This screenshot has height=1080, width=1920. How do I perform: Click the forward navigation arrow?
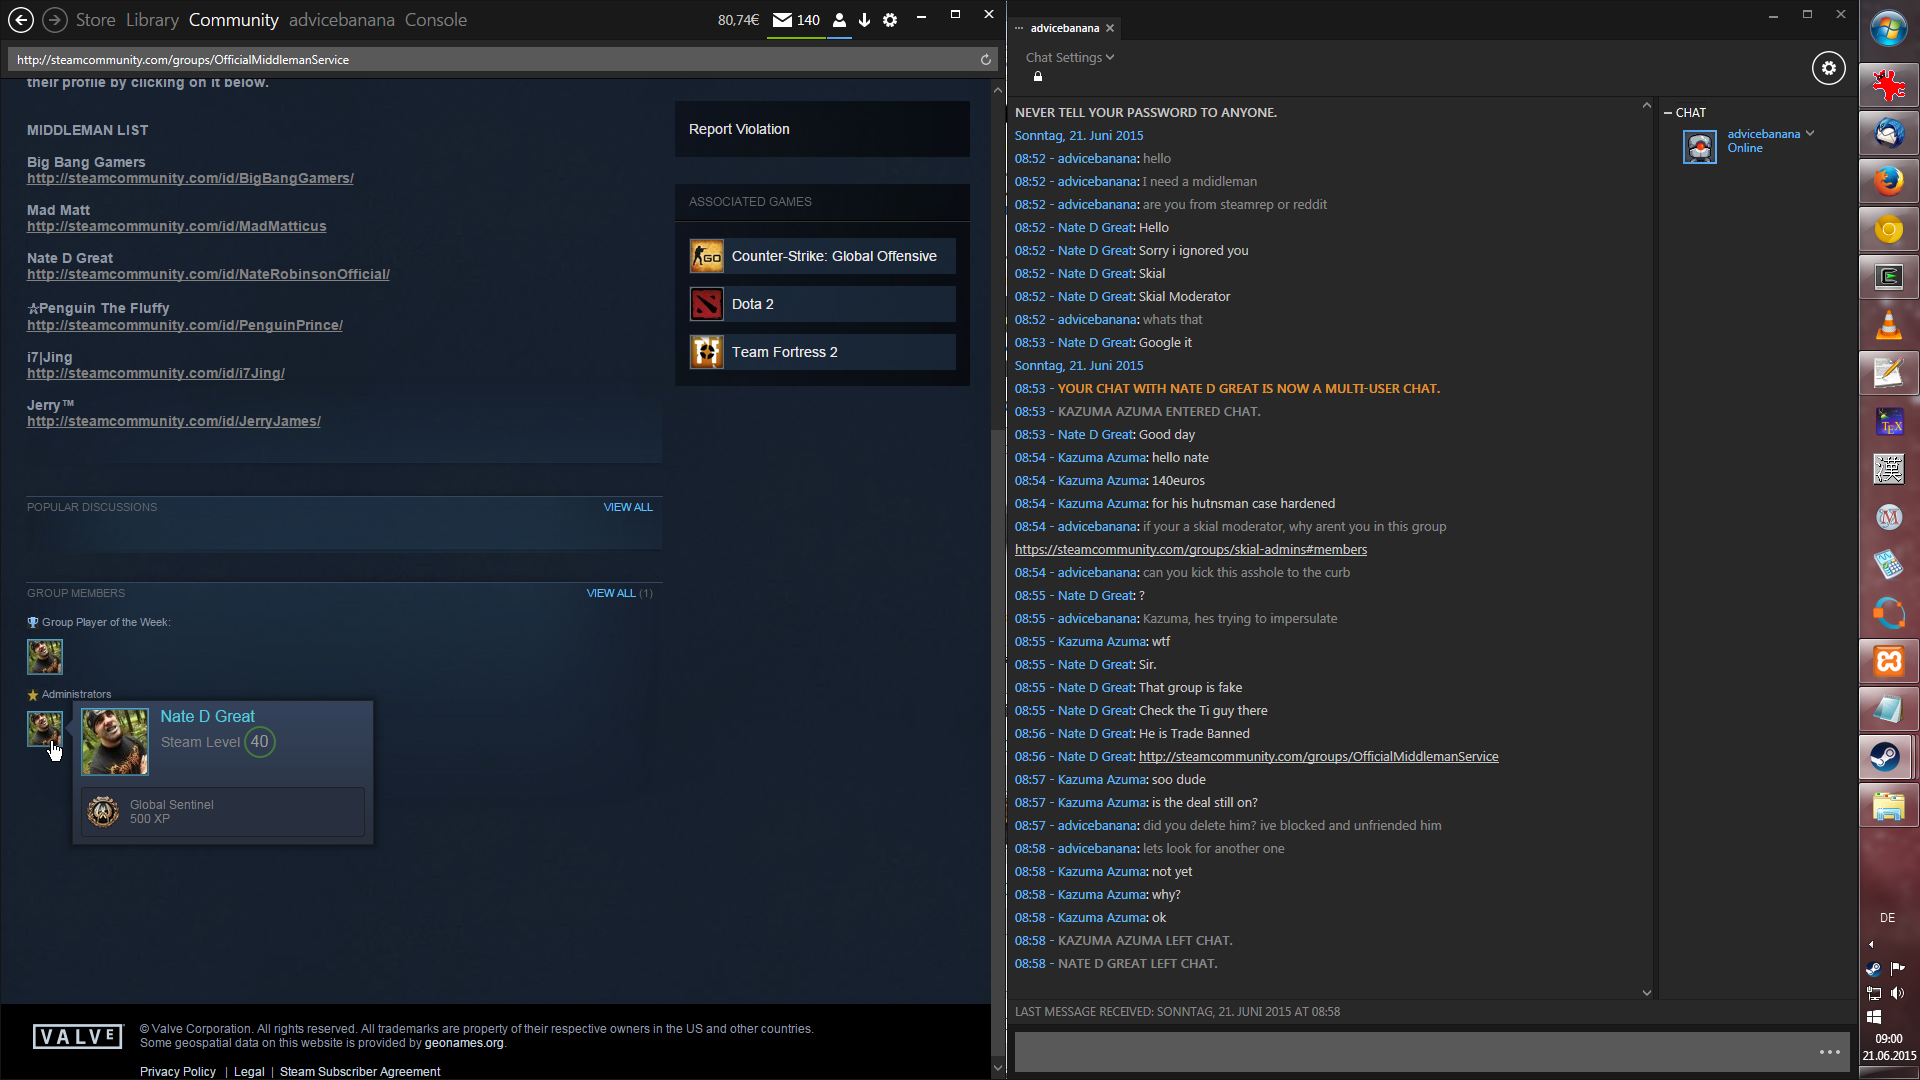coord(55,20)
